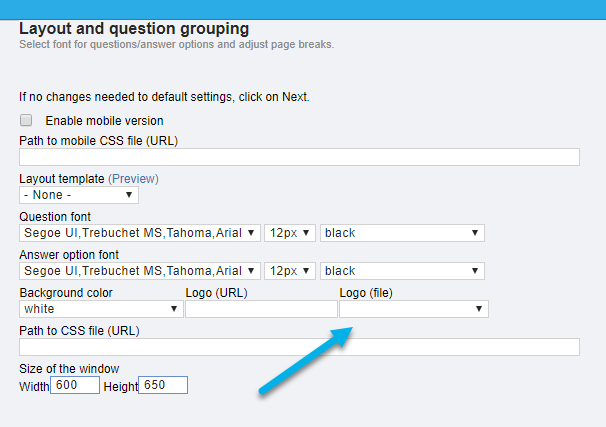Change the Answer option font size dropdown
The height and width of the screenshot is (427, 606).
290,270
